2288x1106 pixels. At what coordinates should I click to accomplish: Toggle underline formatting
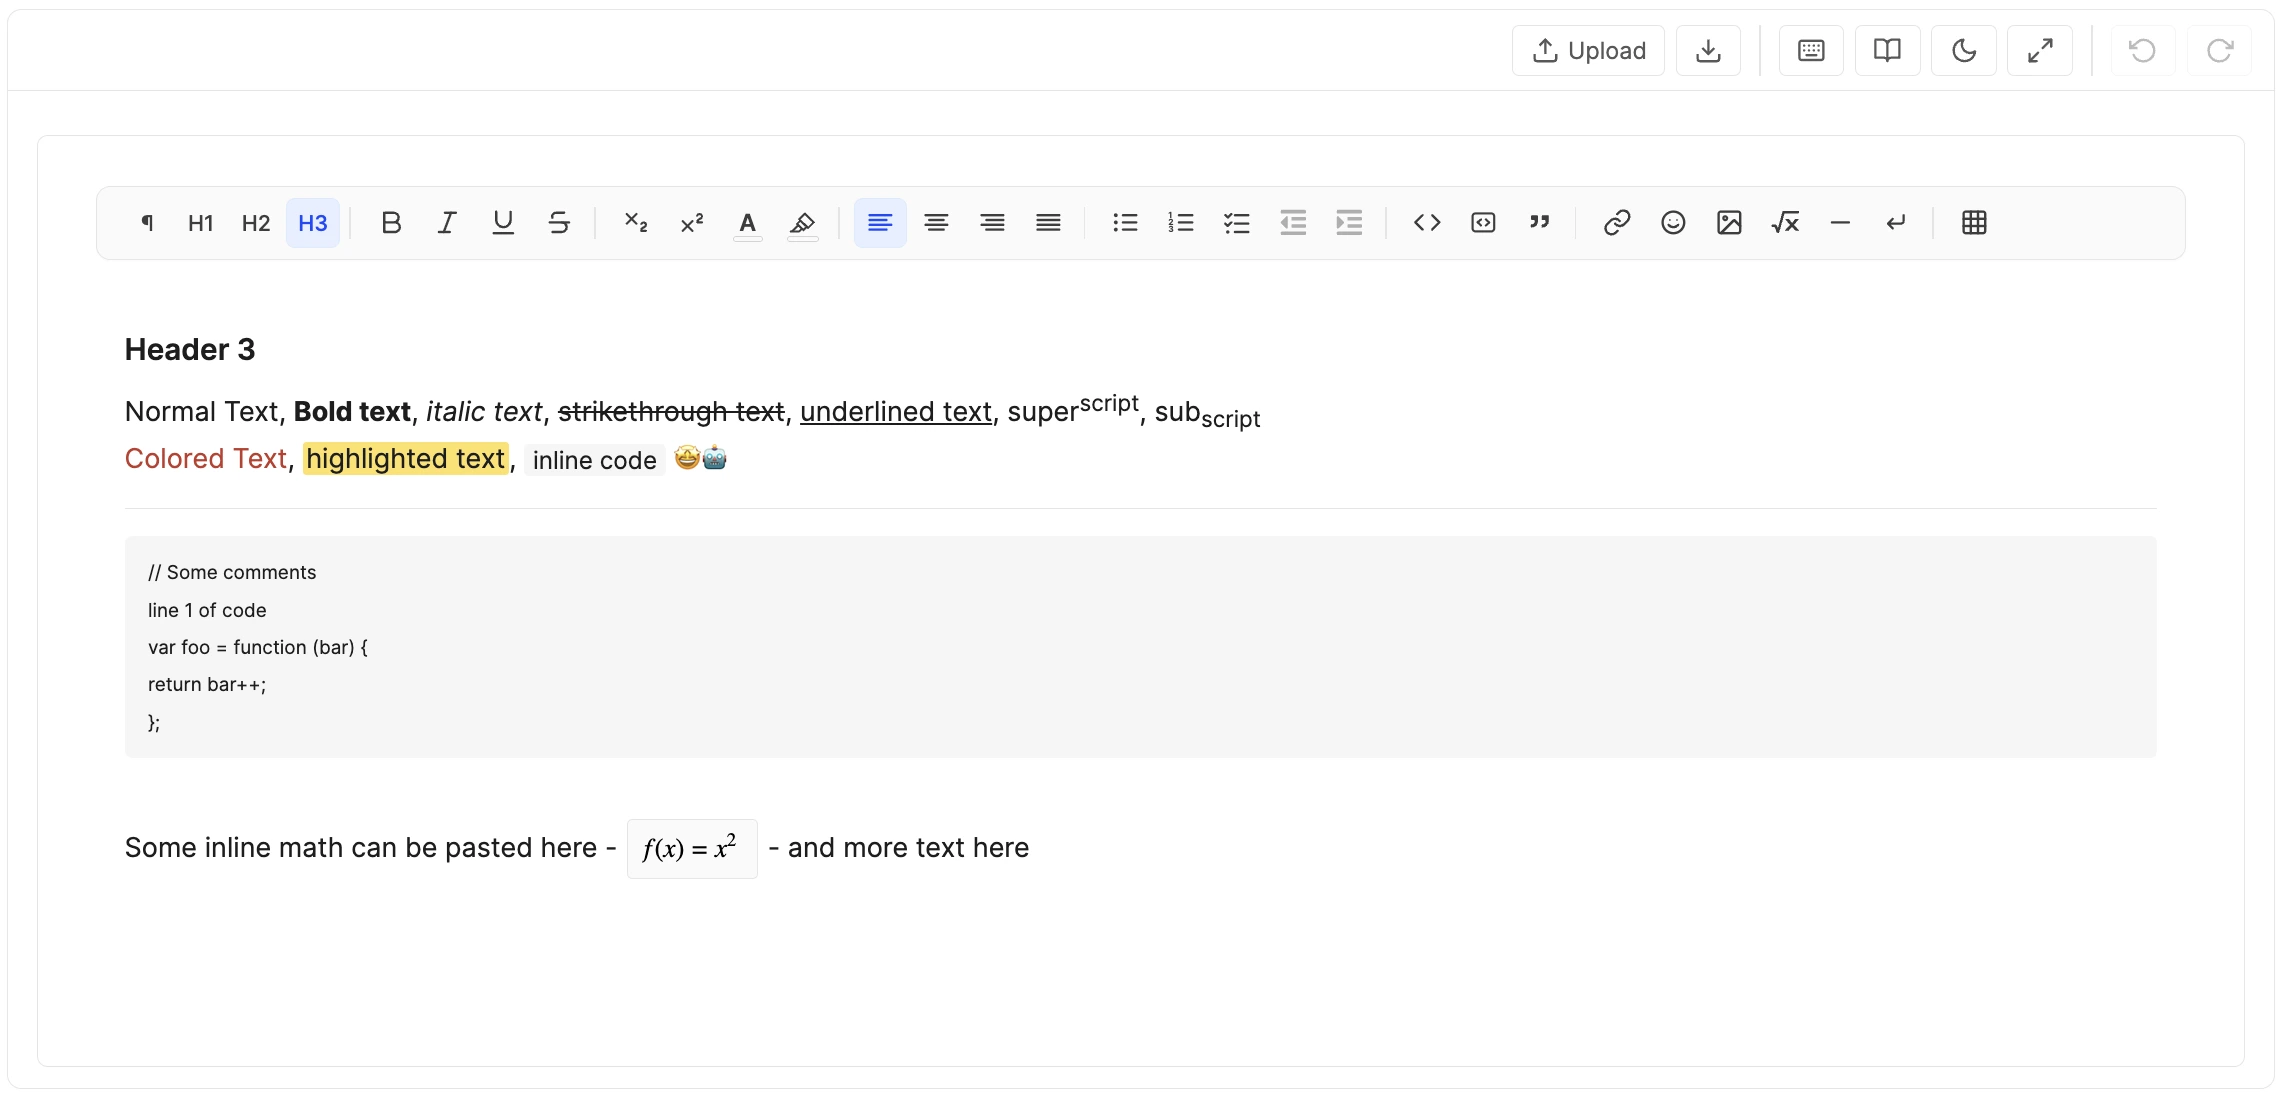click(503, 222)
